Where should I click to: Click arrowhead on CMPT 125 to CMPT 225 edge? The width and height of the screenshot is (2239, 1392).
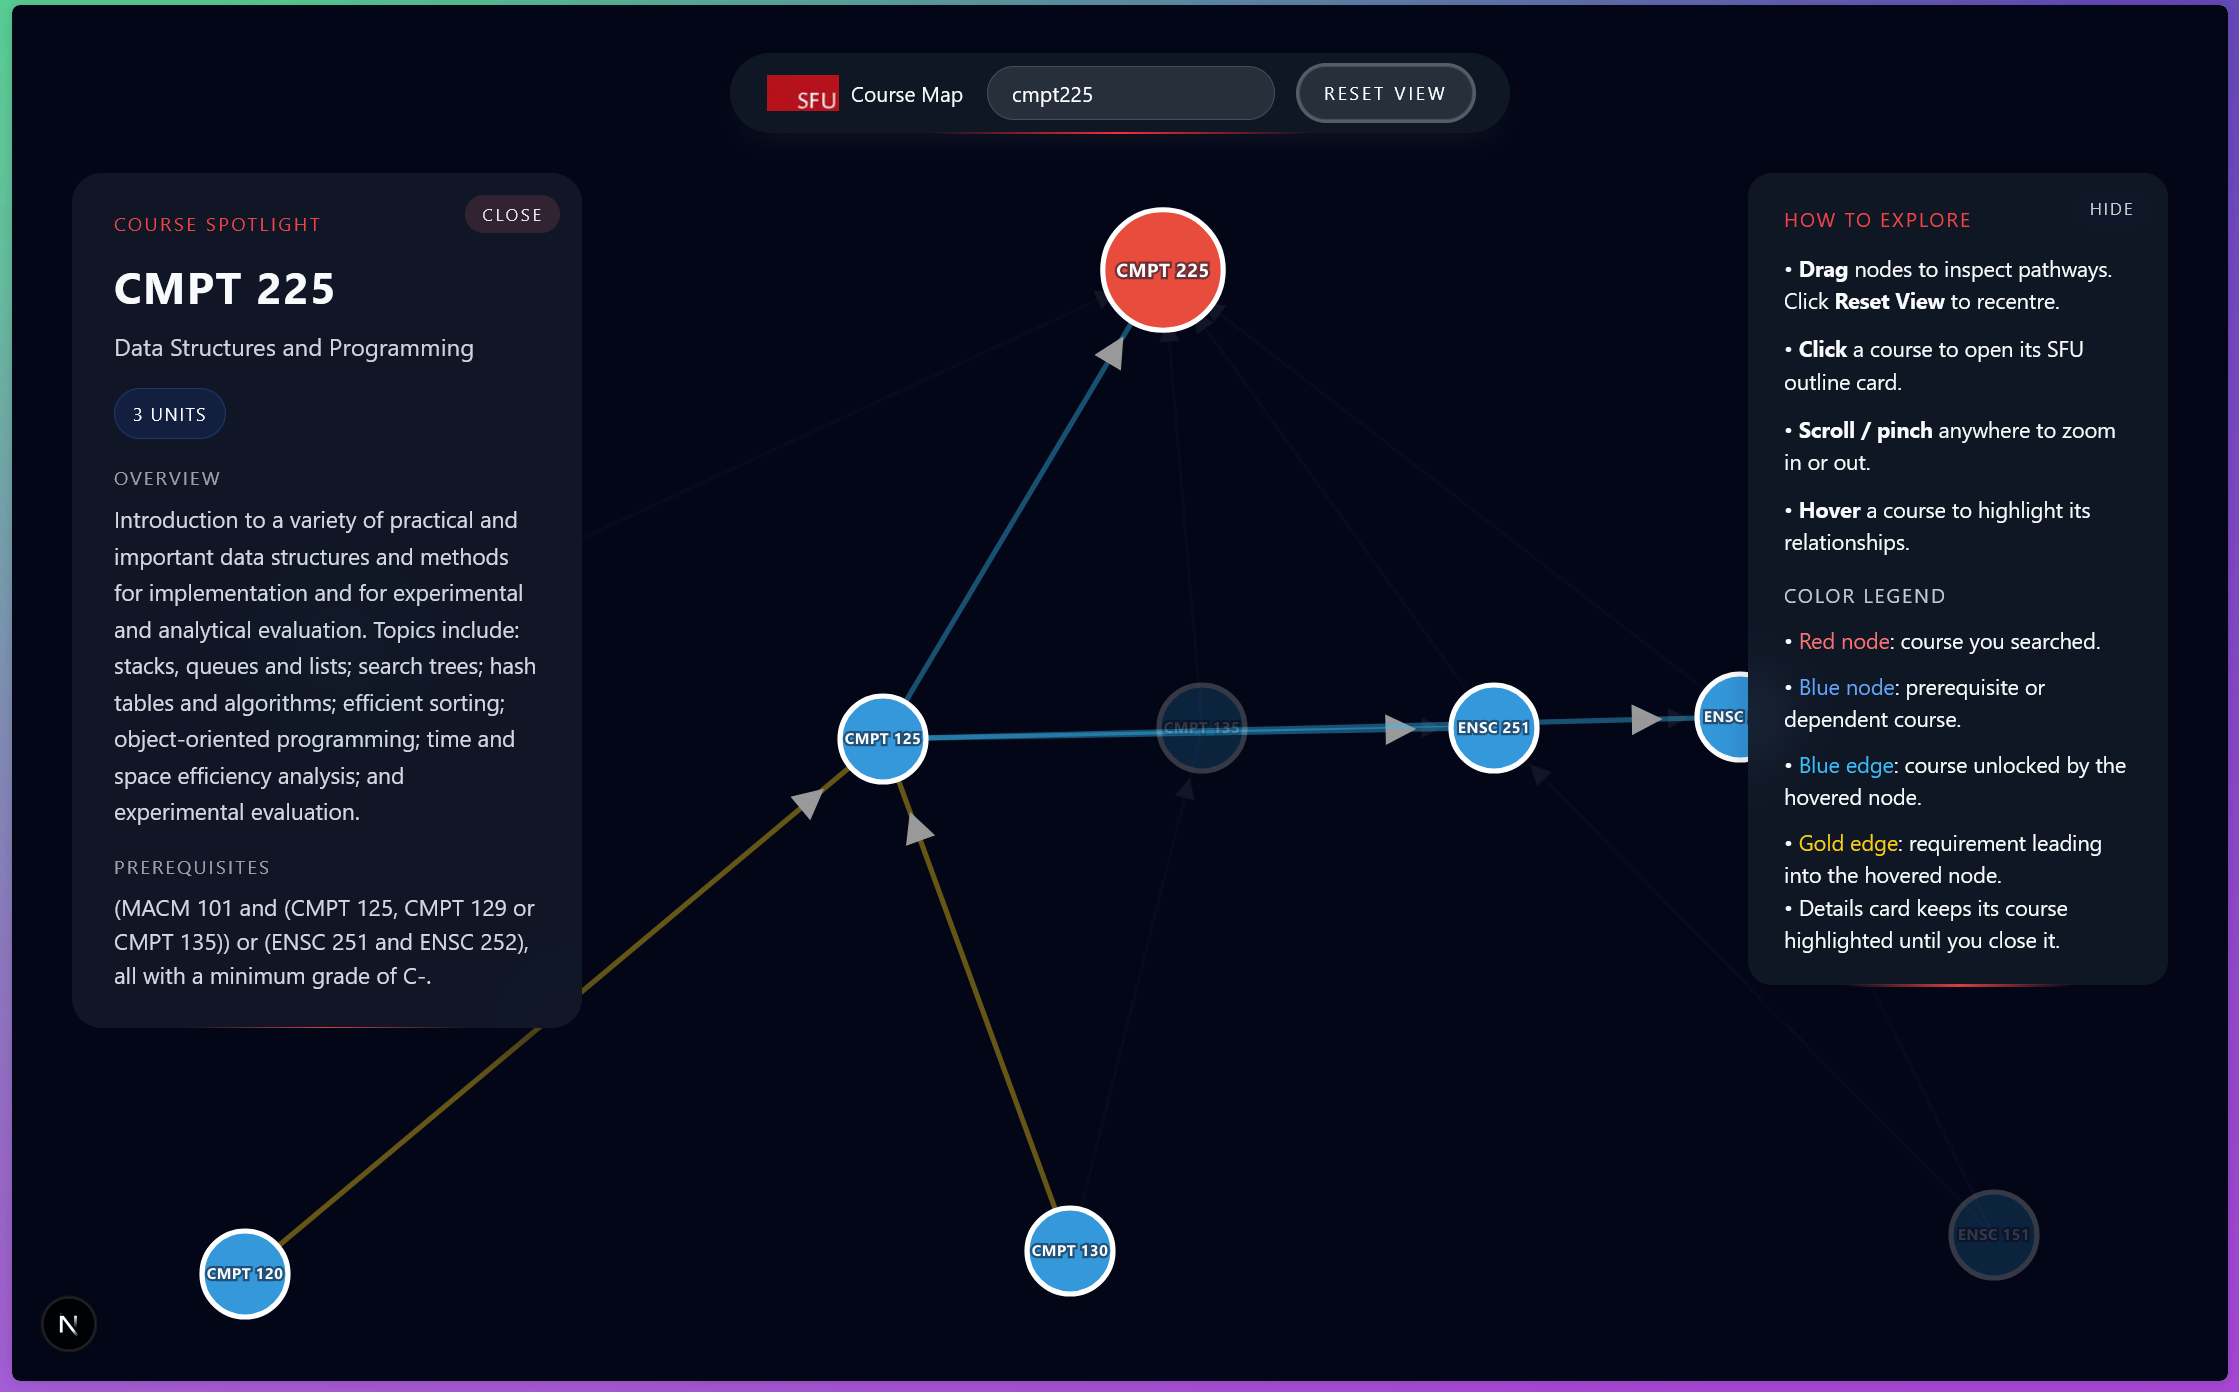[1112, 352]
